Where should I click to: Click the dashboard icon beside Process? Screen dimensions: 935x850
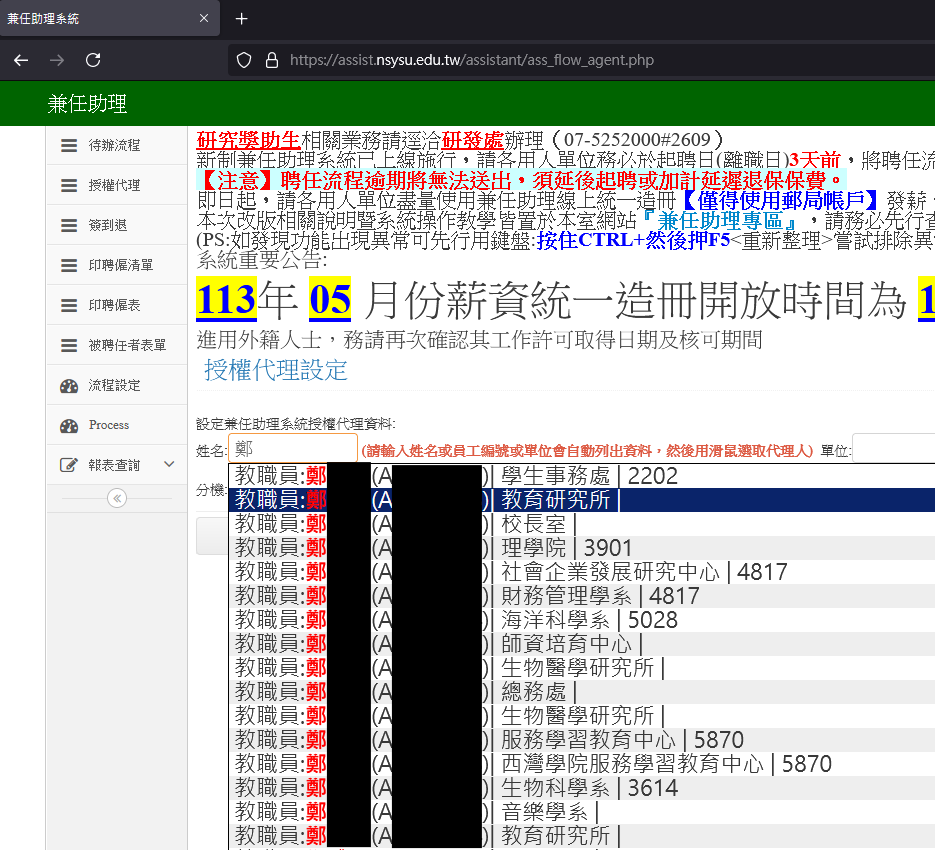pos(69,426)
